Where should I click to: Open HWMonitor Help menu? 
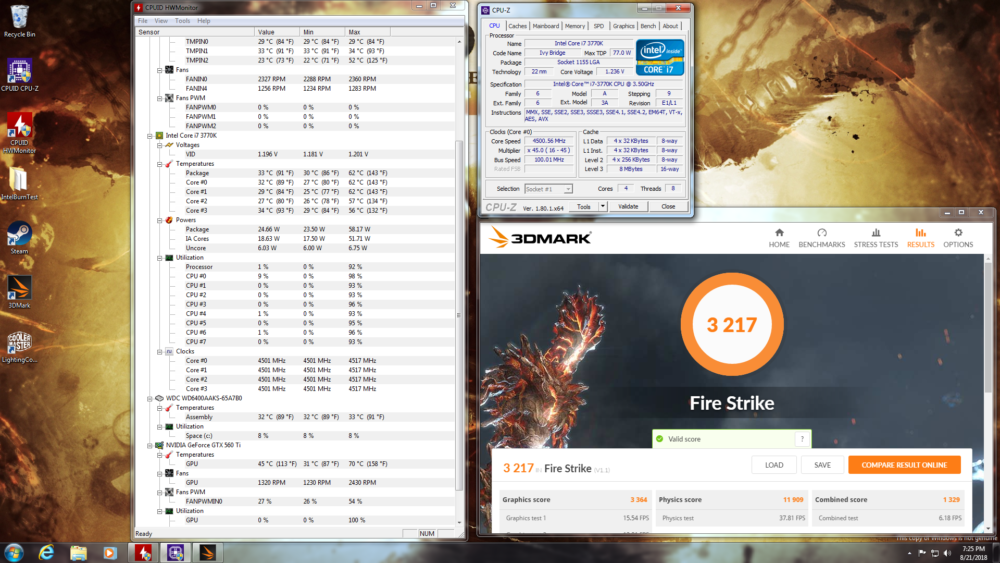point(204,21)
